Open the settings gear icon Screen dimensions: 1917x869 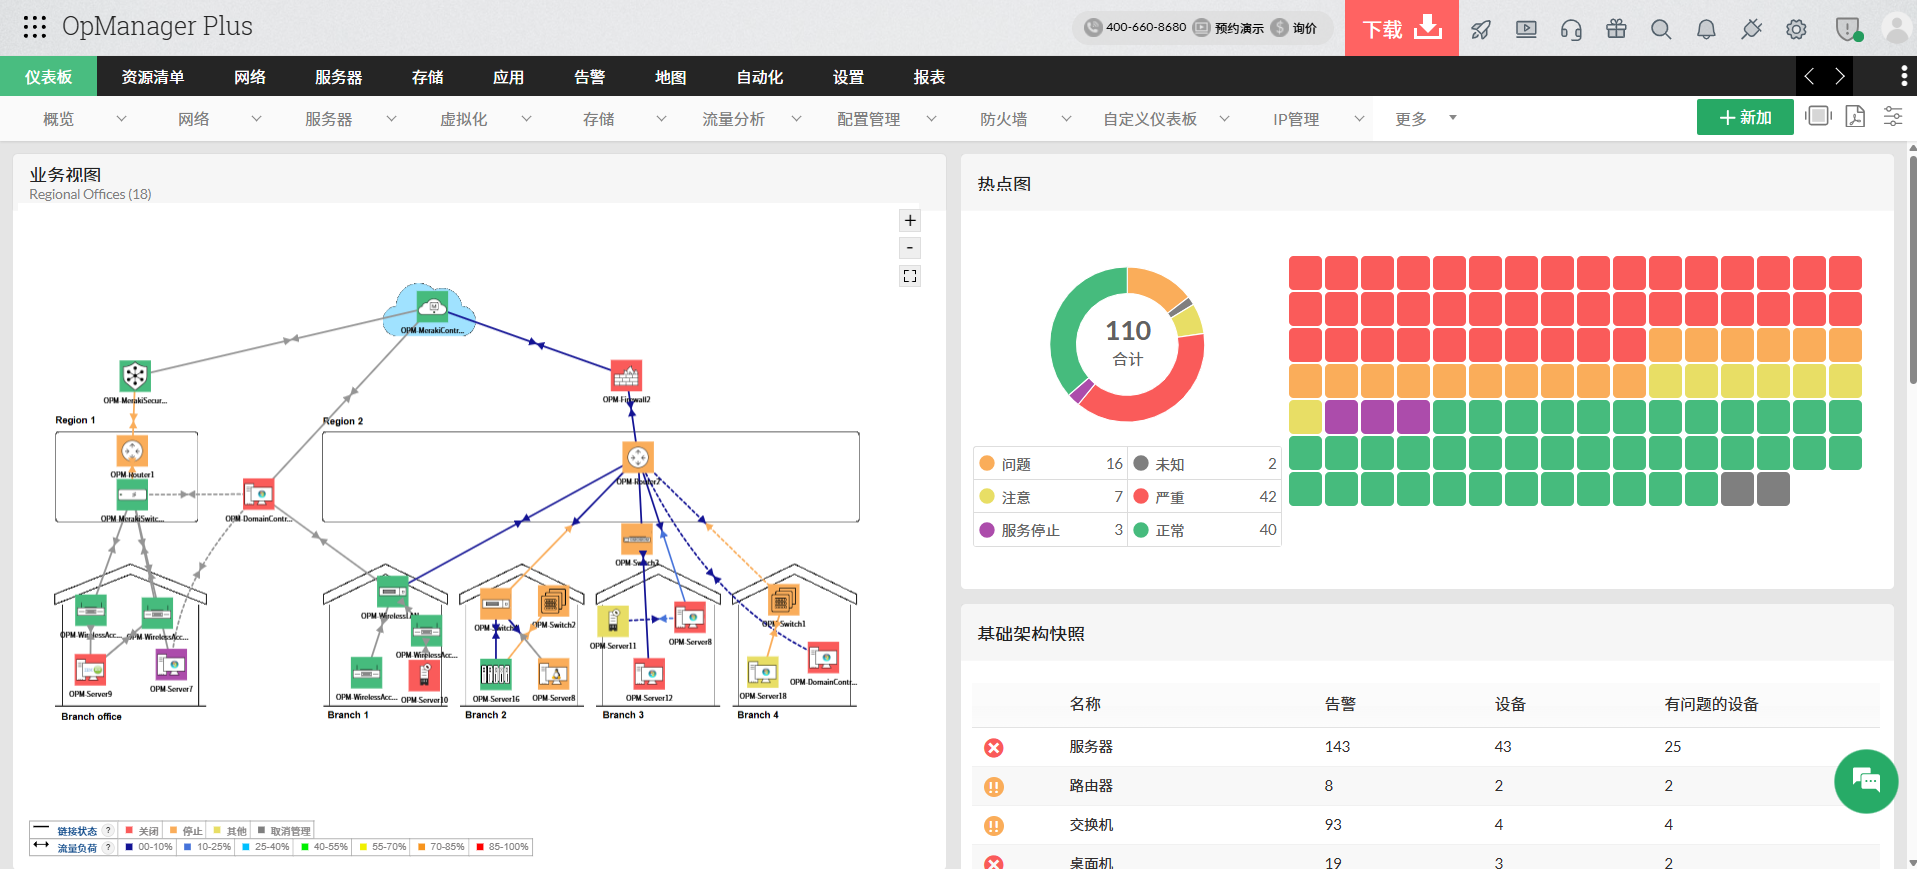[x=1796, y=29]
